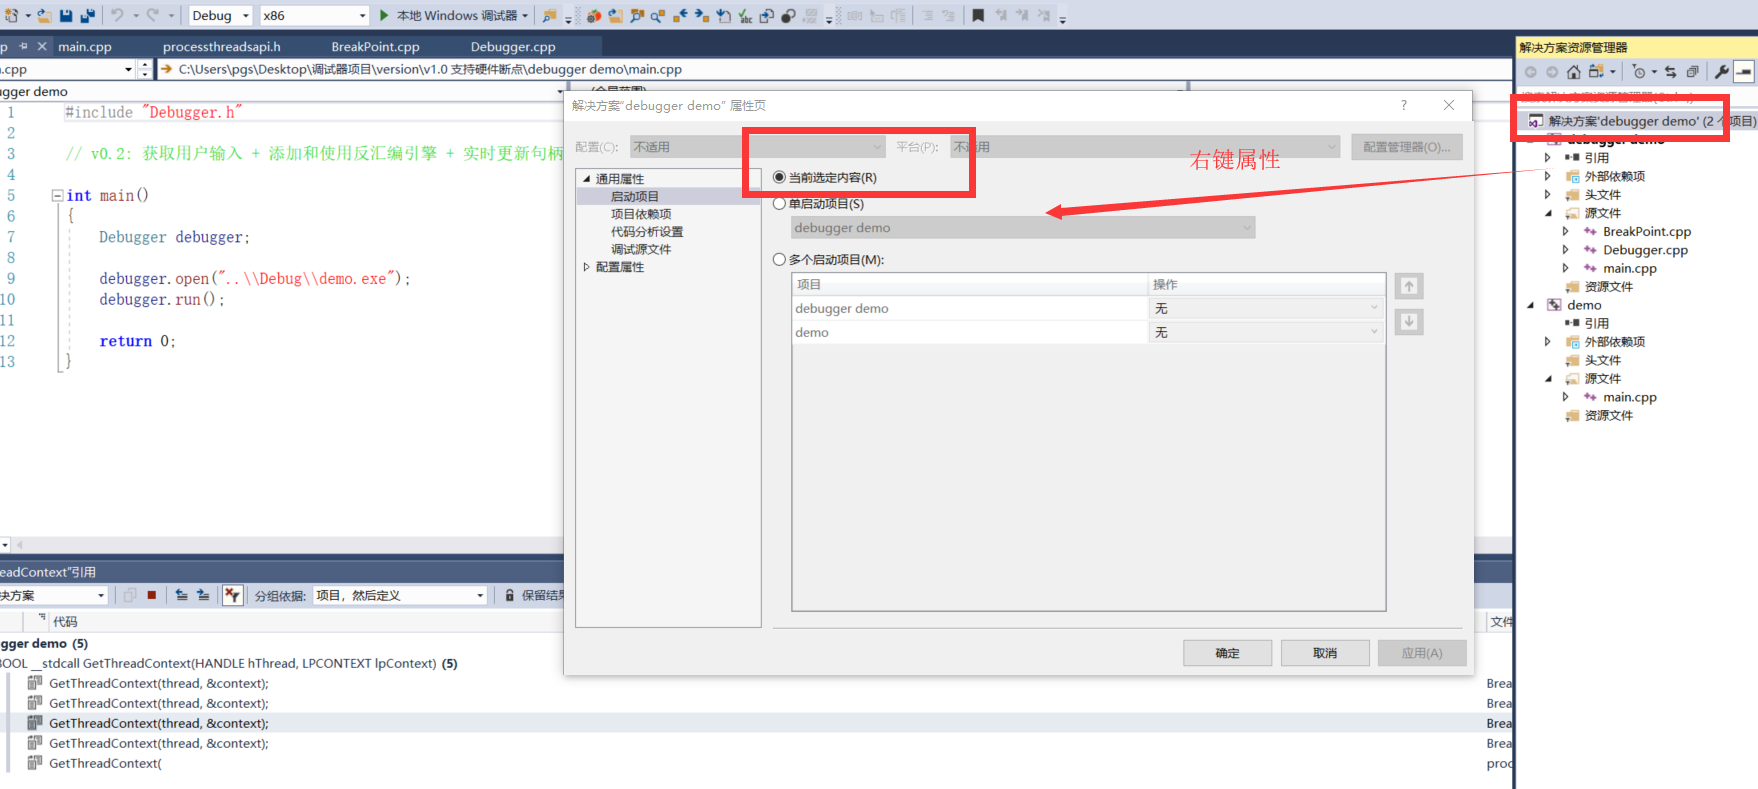The height and width of the screenshot is (789, 1758).
Task: Click the 确定 button
Action: (x=1228, y=653)
